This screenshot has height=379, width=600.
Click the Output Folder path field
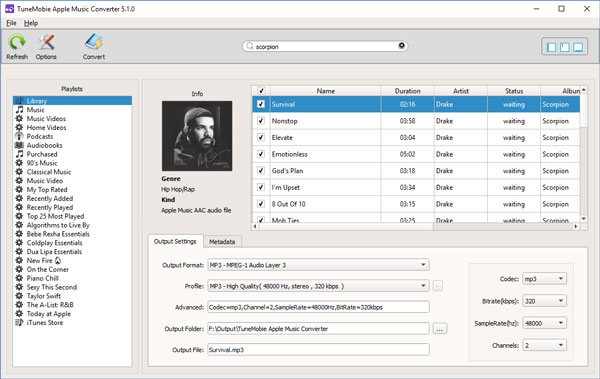pos(318,328)
